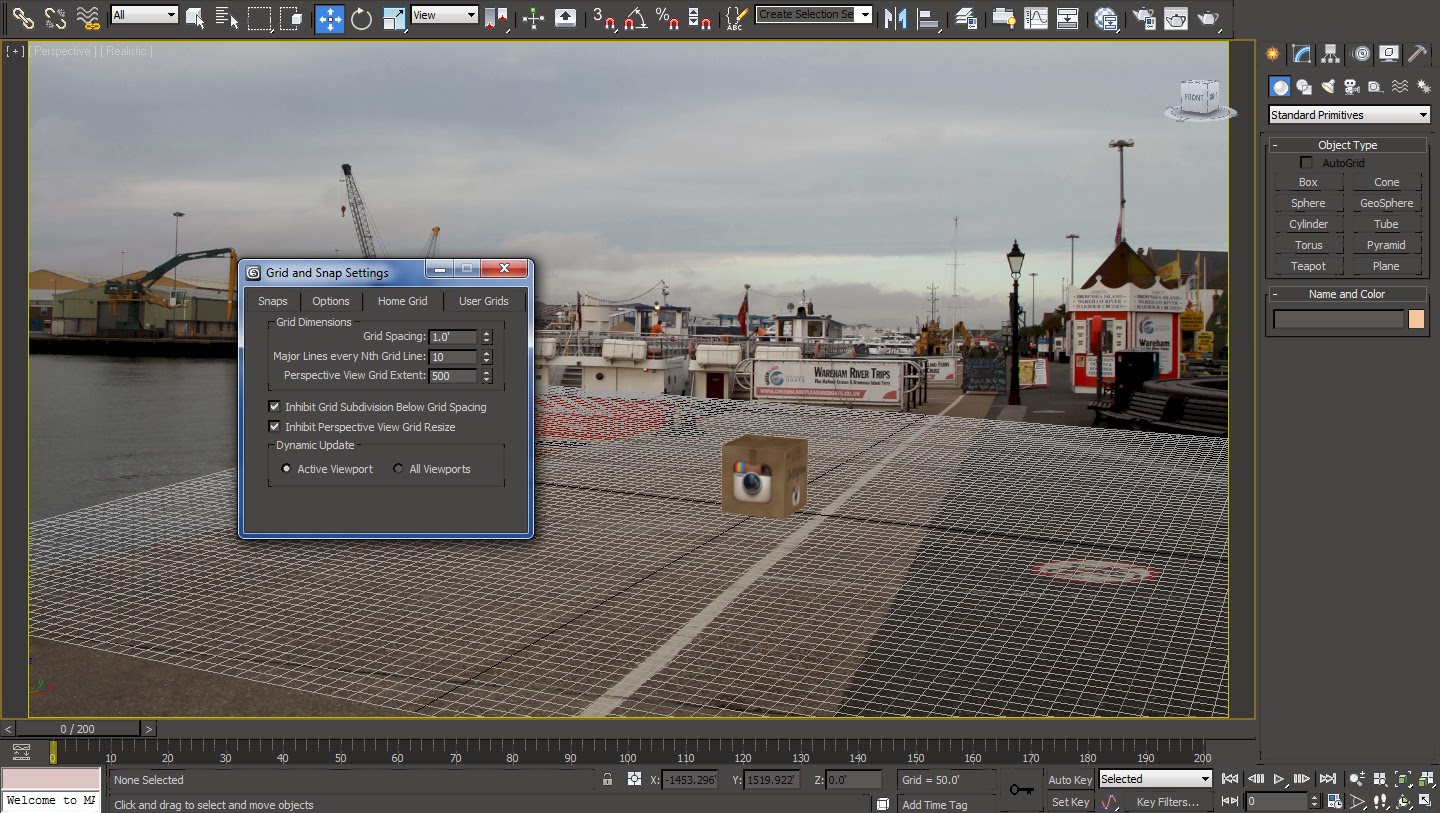Viewport: 1440px width, 813px height.
Task: Open Render Setup teapot icon
Action: point(1144,18)
